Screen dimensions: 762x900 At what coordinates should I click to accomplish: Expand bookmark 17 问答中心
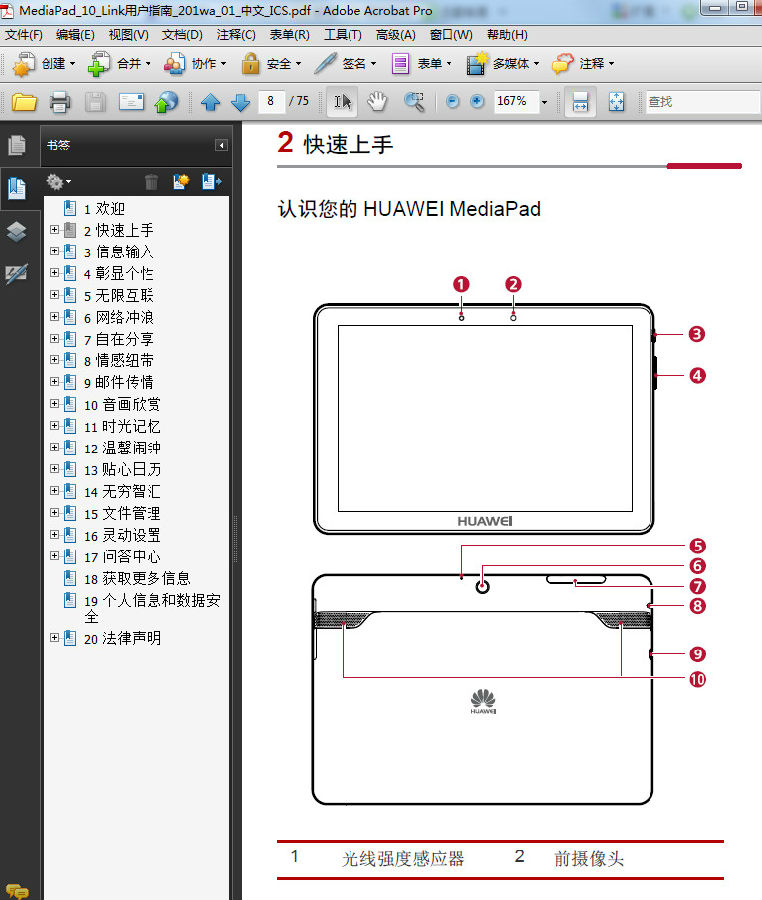(54, 556)
